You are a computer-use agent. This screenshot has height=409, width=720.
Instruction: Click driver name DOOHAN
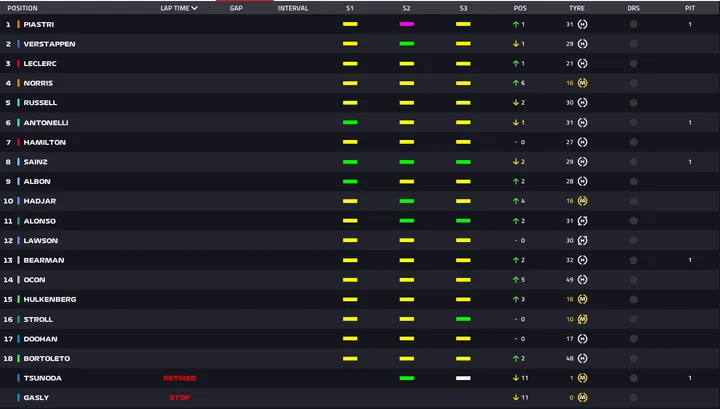click(x=40, y=339)
